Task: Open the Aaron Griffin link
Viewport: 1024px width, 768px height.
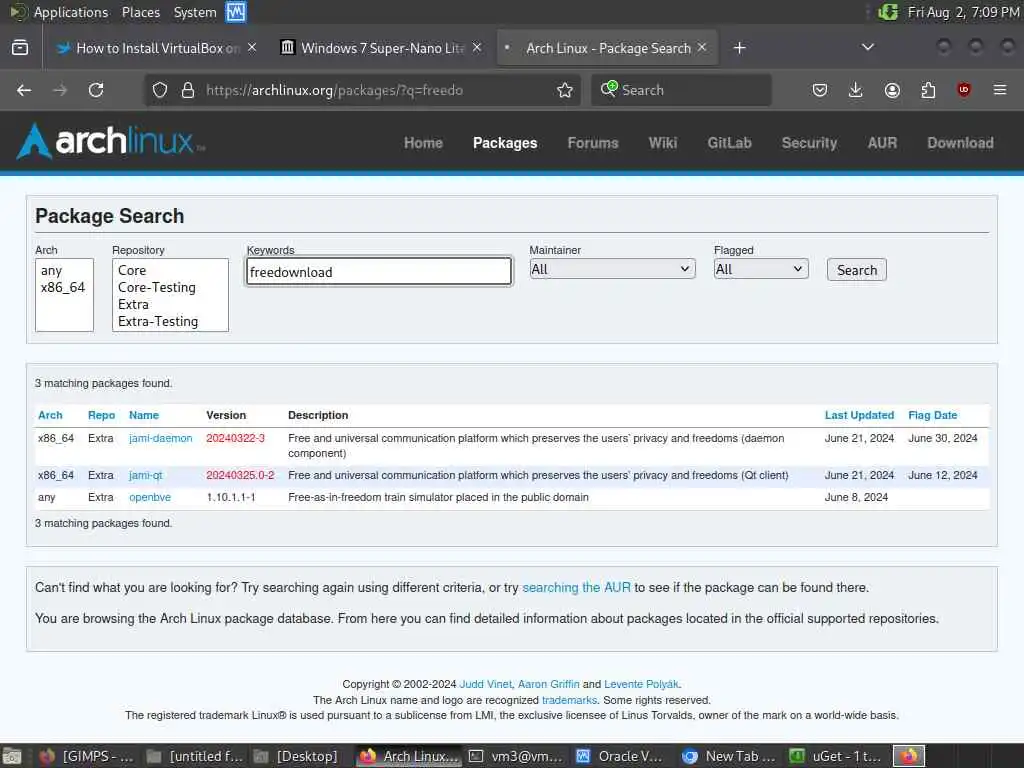Action: pyautogui.click(x=549, y=684)
